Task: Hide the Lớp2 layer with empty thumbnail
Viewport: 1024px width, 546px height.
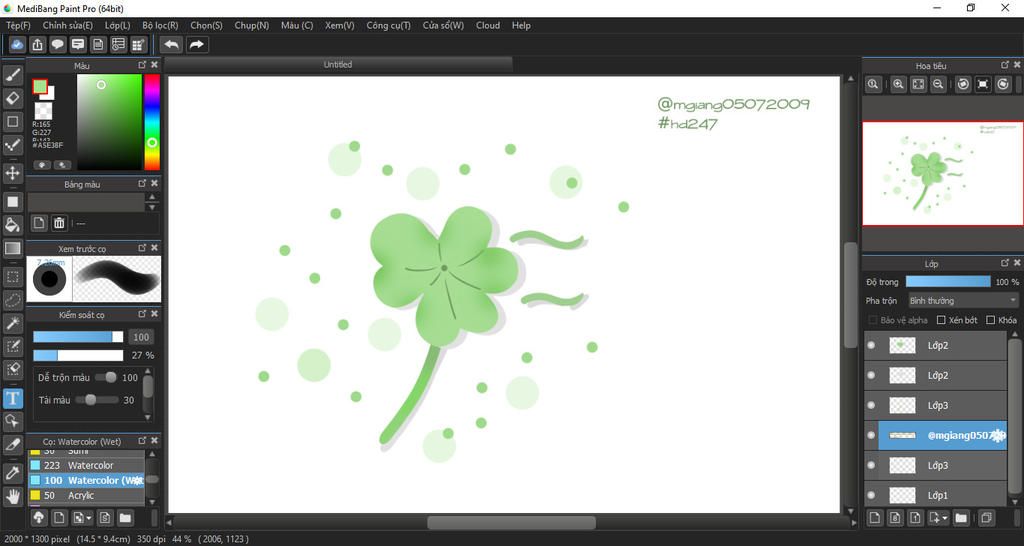Action: (x=871, y=376)
